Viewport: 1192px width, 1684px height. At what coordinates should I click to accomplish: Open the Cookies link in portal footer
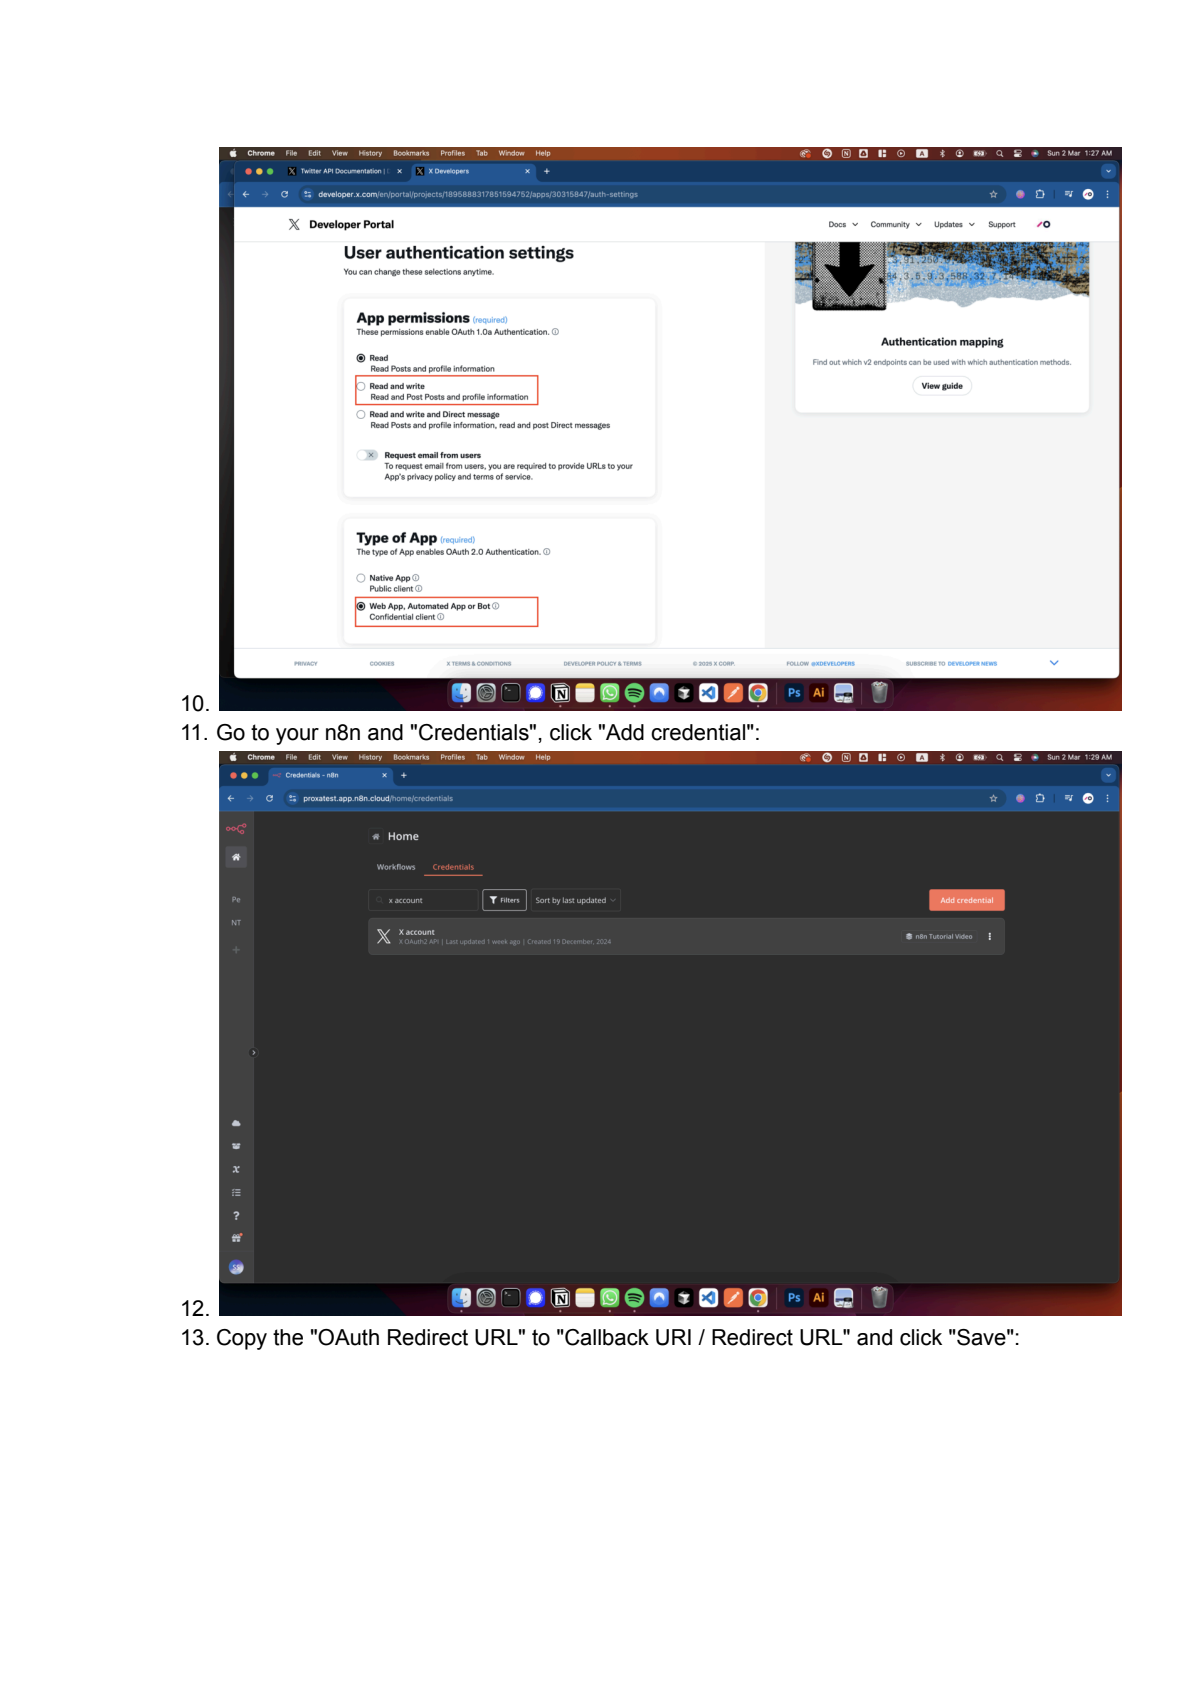(x=382, y=663)
